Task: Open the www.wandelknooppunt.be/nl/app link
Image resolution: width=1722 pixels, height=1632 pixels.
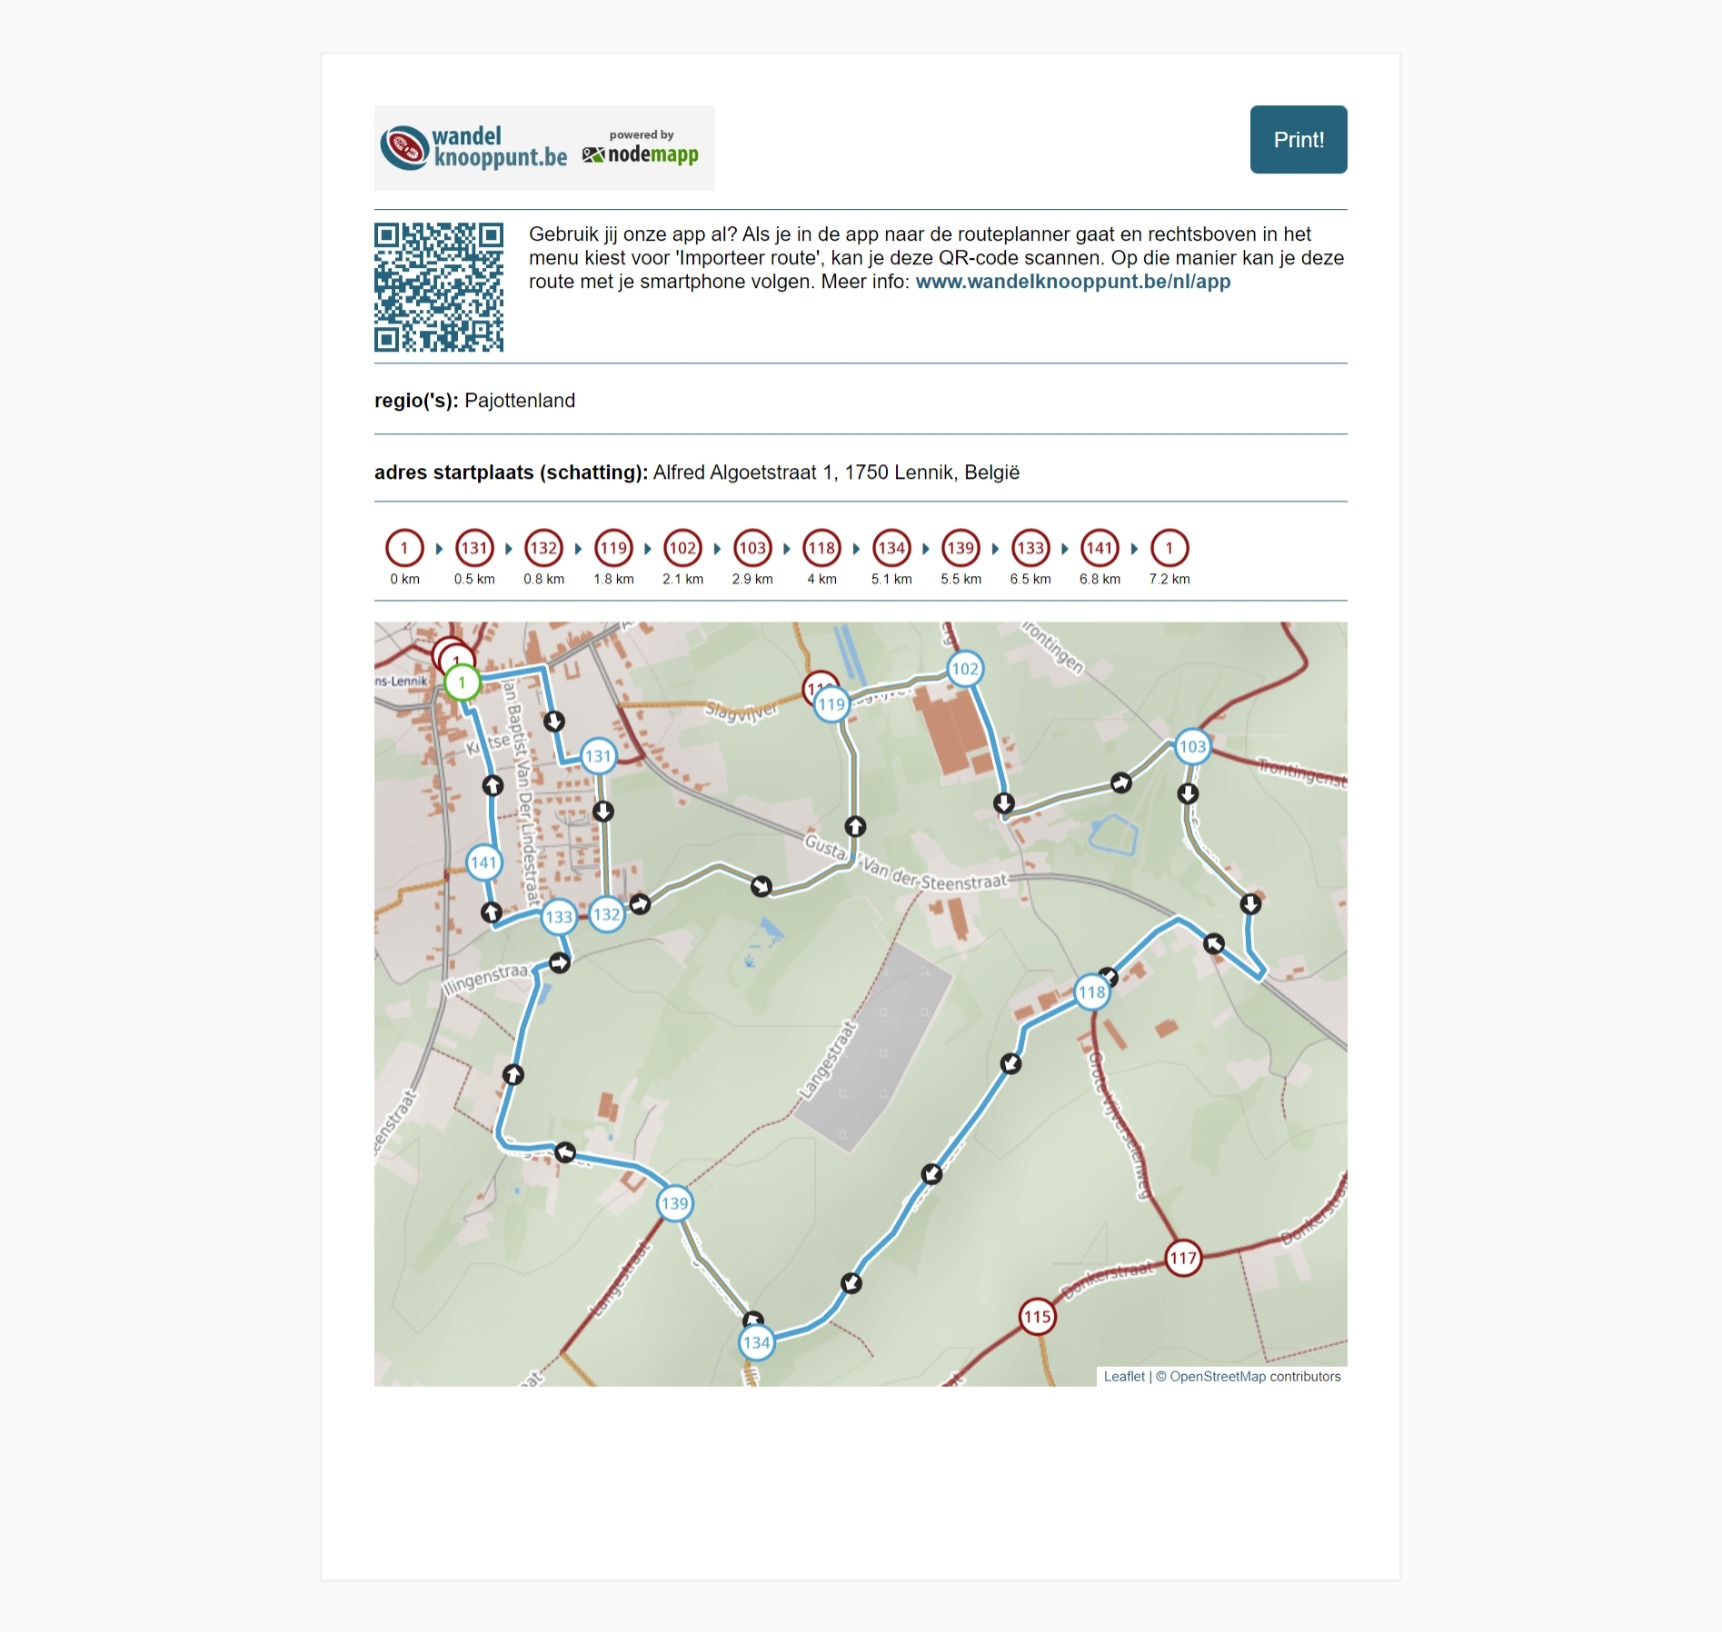Action: [x=1073, y=282]
